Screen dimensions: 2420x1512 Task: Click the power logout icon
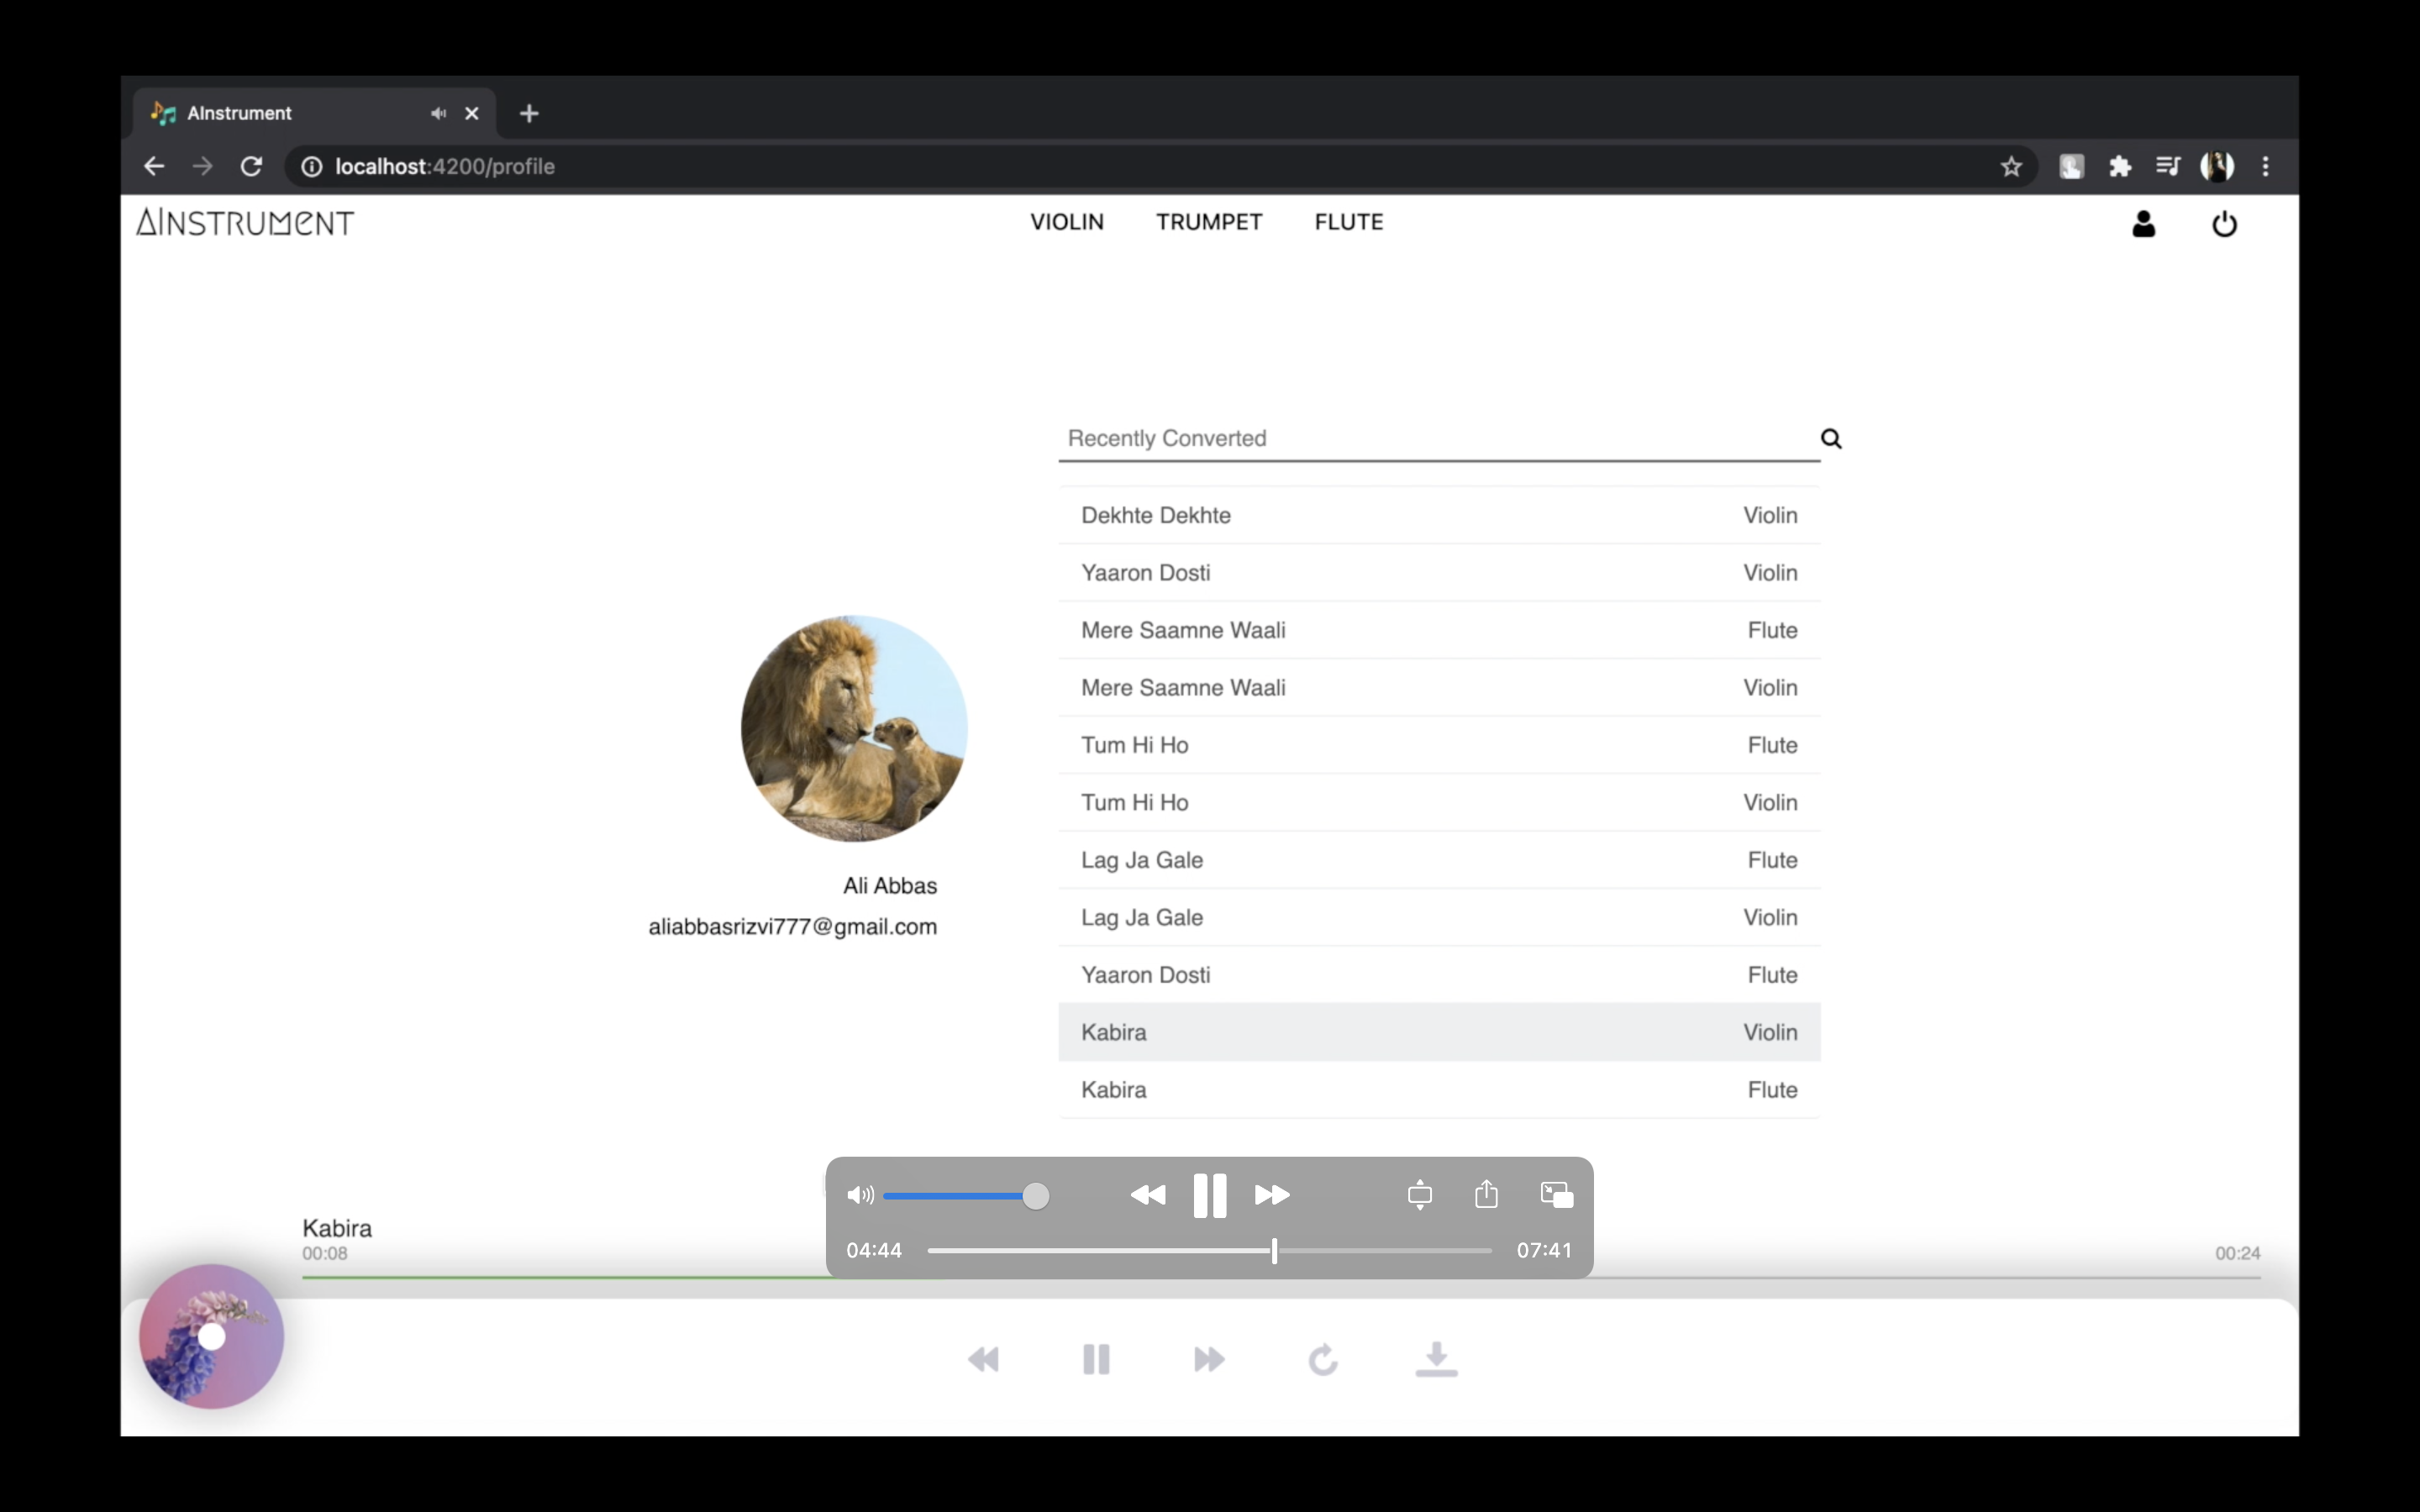(x=2224, y=223)
